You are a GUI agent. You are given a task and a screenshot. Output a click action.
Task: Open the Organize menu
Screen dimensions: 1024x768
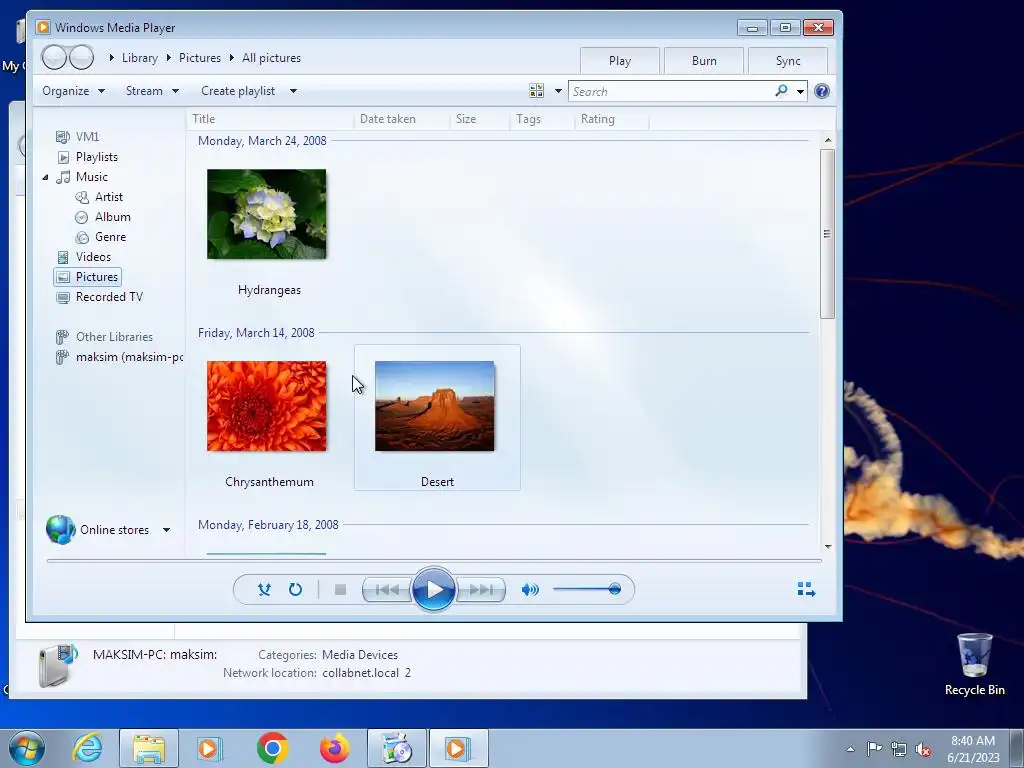click(x=73, y=91)
